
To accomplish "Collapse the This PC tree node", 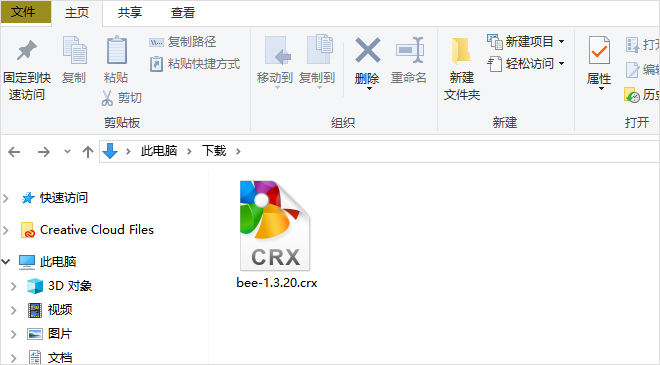I will tap(6, 262).
